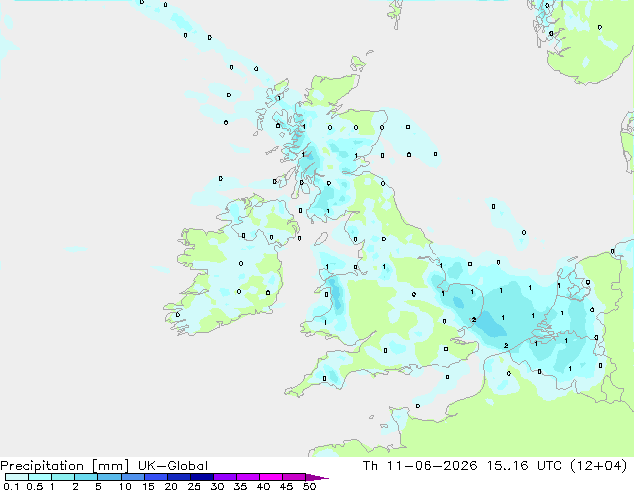634x490 pixels.
Task: Pick the 15–20 mm legend color swatch
Action: 156,477
